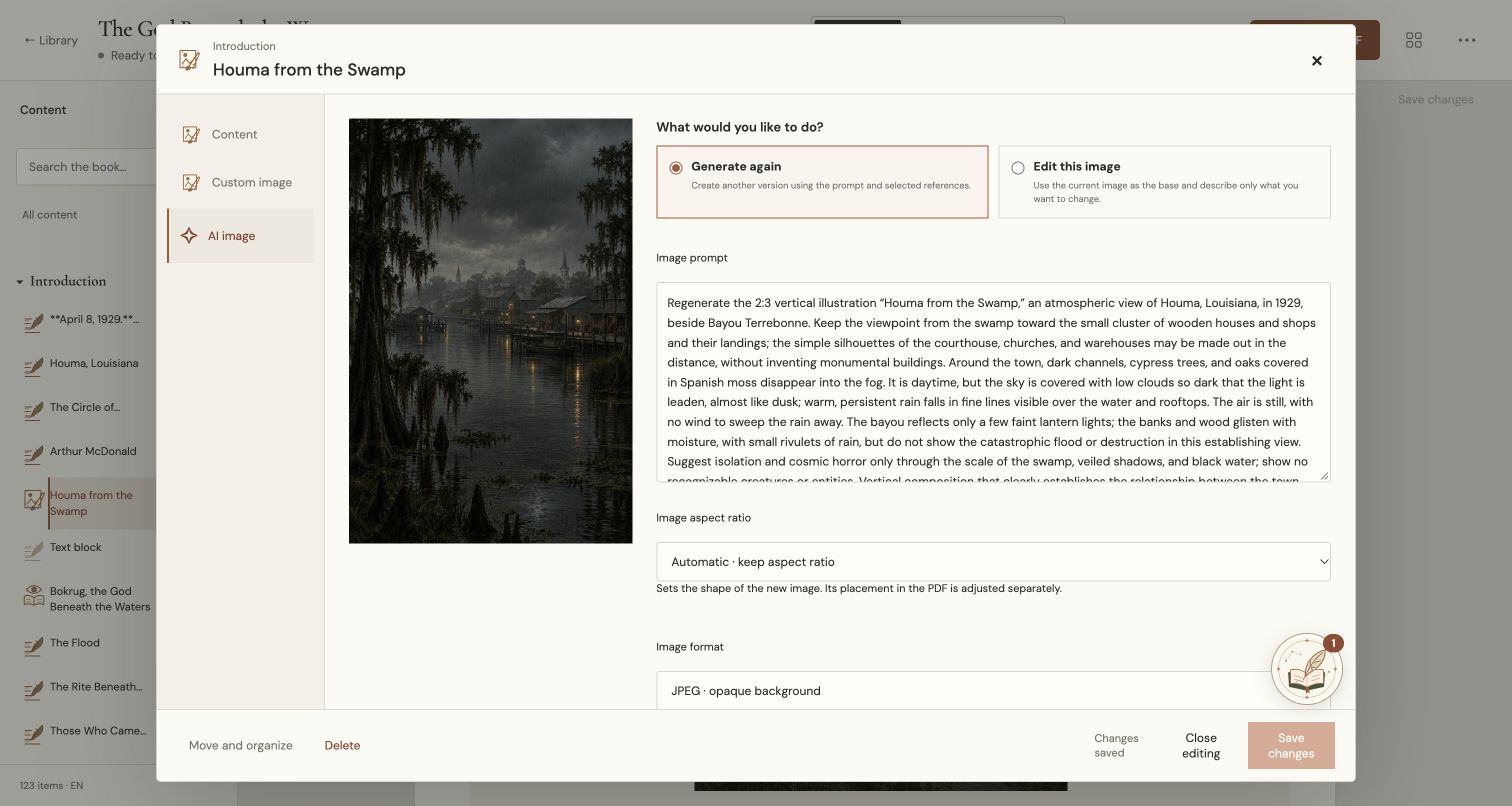Click Close editing button
The width and height of the screenshot is (1512, 806).
(1201, 745)
